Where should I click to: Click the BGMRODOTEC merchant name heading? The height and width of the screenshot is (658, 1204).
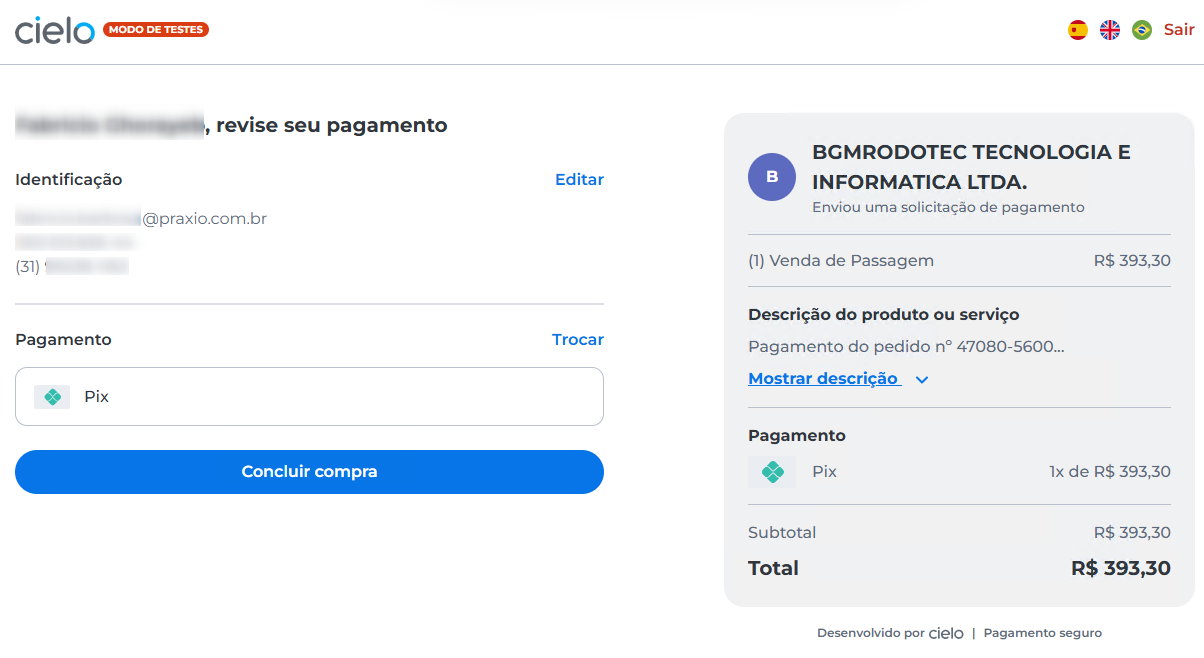971,167
